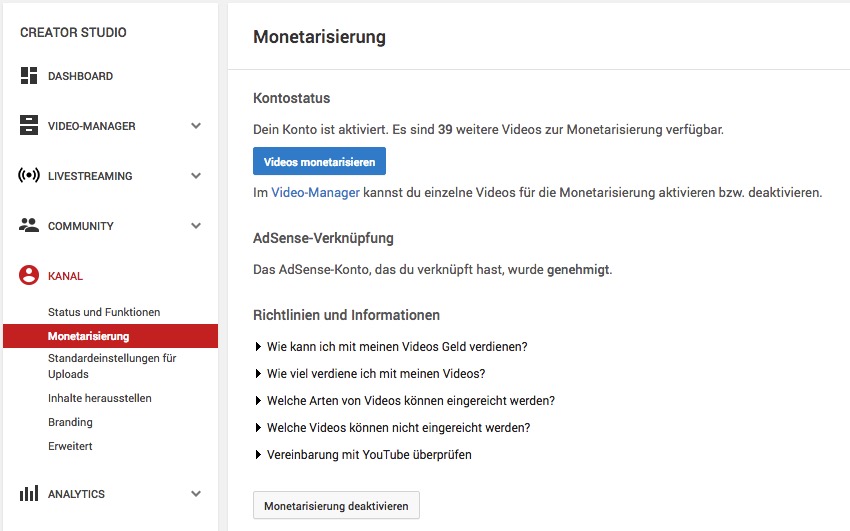Expand 'Welche Videos können nicht eingereicht werden?'
This screenshot has height=531, width=850.
coord(392,428)
